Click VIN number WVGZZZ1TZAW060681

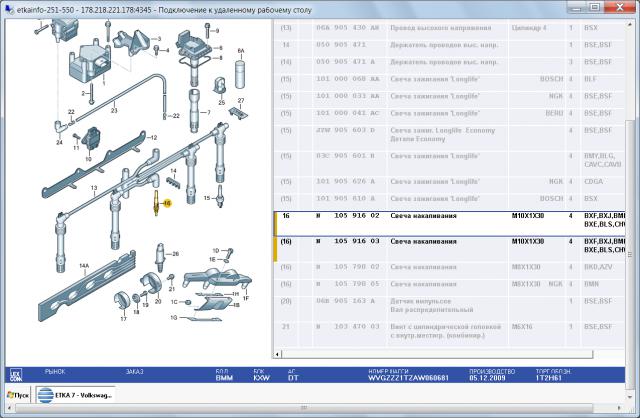click(x=408, y=378)
